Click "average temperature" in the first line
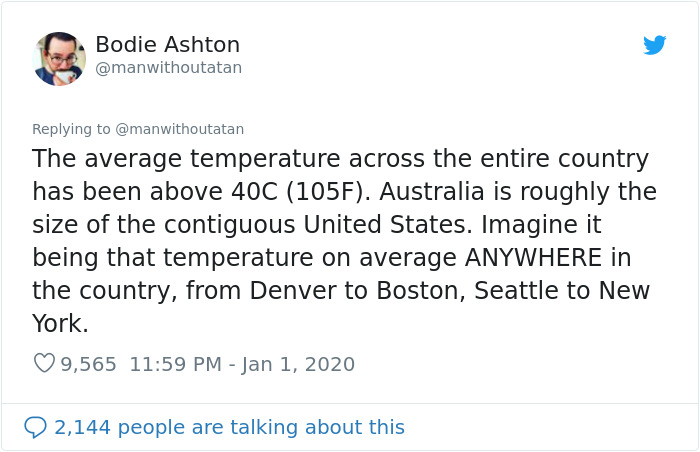The width and height of the screenshot is (700, 452). point(207,158)
